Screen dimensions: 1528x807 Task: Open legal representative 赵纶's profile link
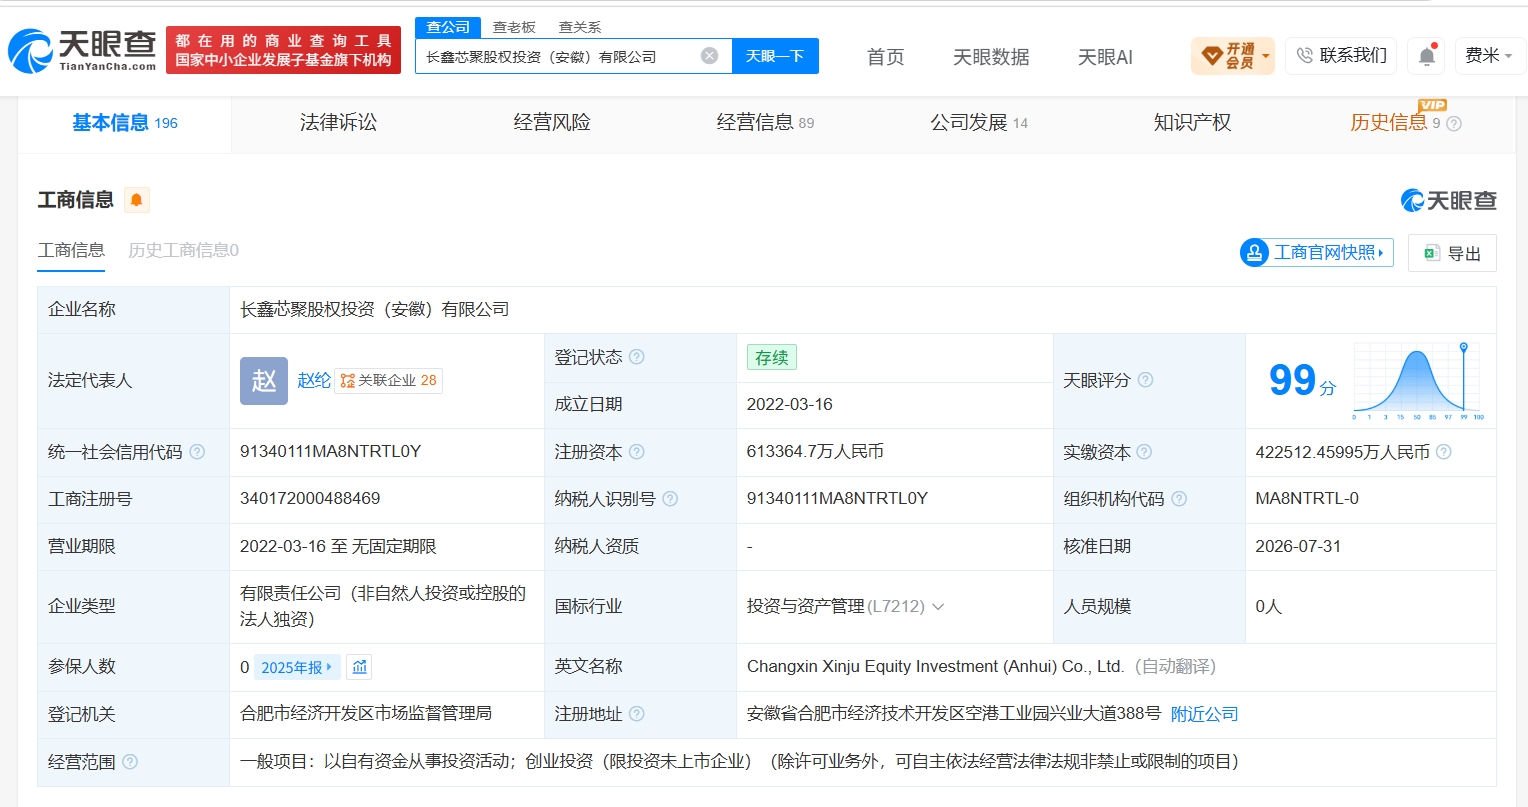click(x=314, y=381)
